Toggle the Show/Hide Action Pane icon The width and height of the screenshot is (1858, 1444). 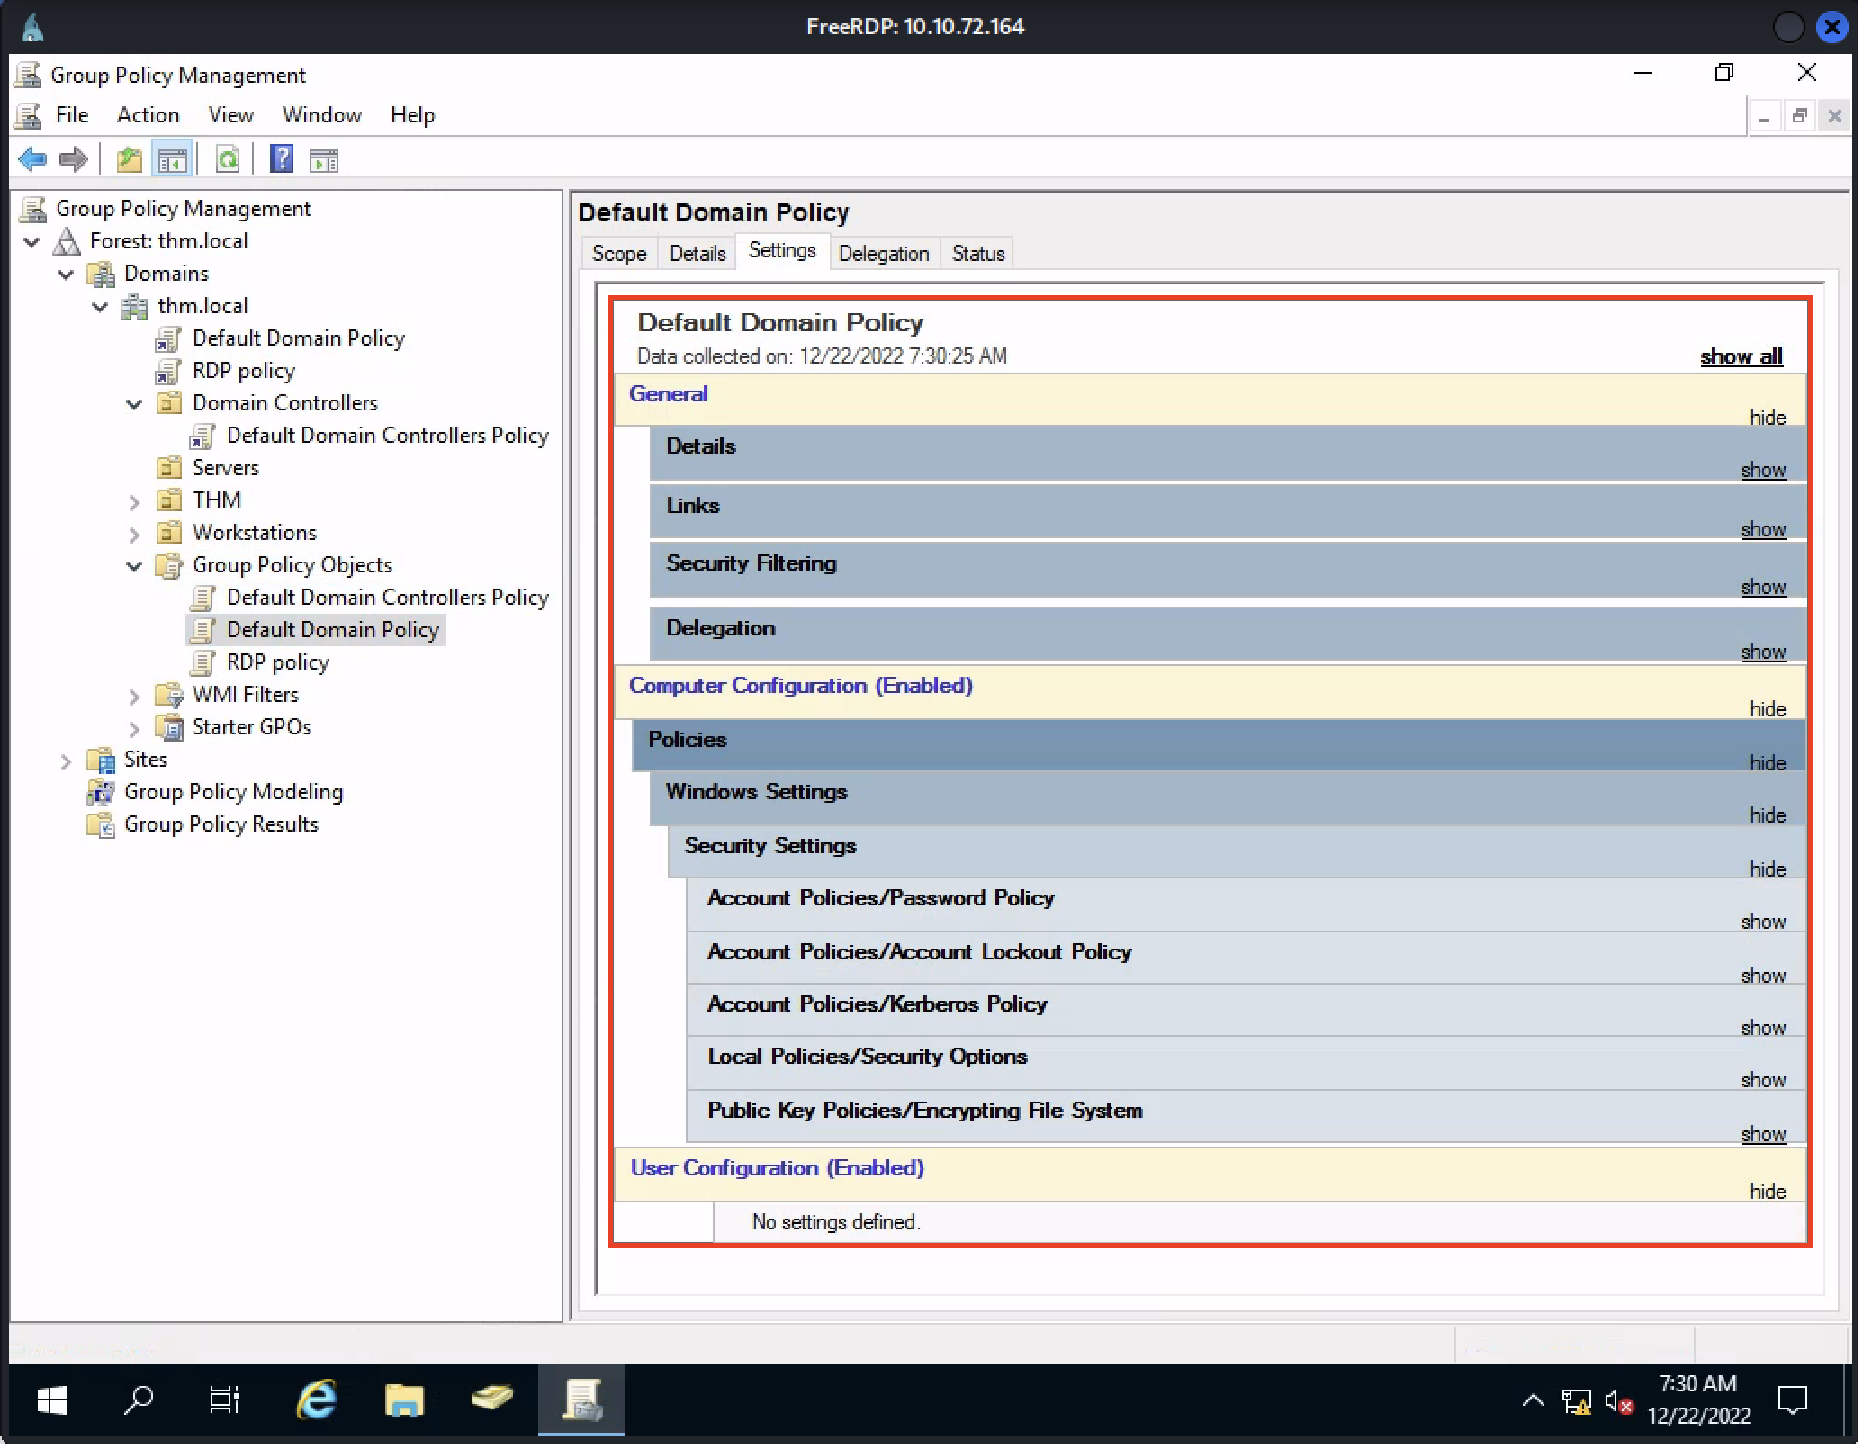[324, 159]
